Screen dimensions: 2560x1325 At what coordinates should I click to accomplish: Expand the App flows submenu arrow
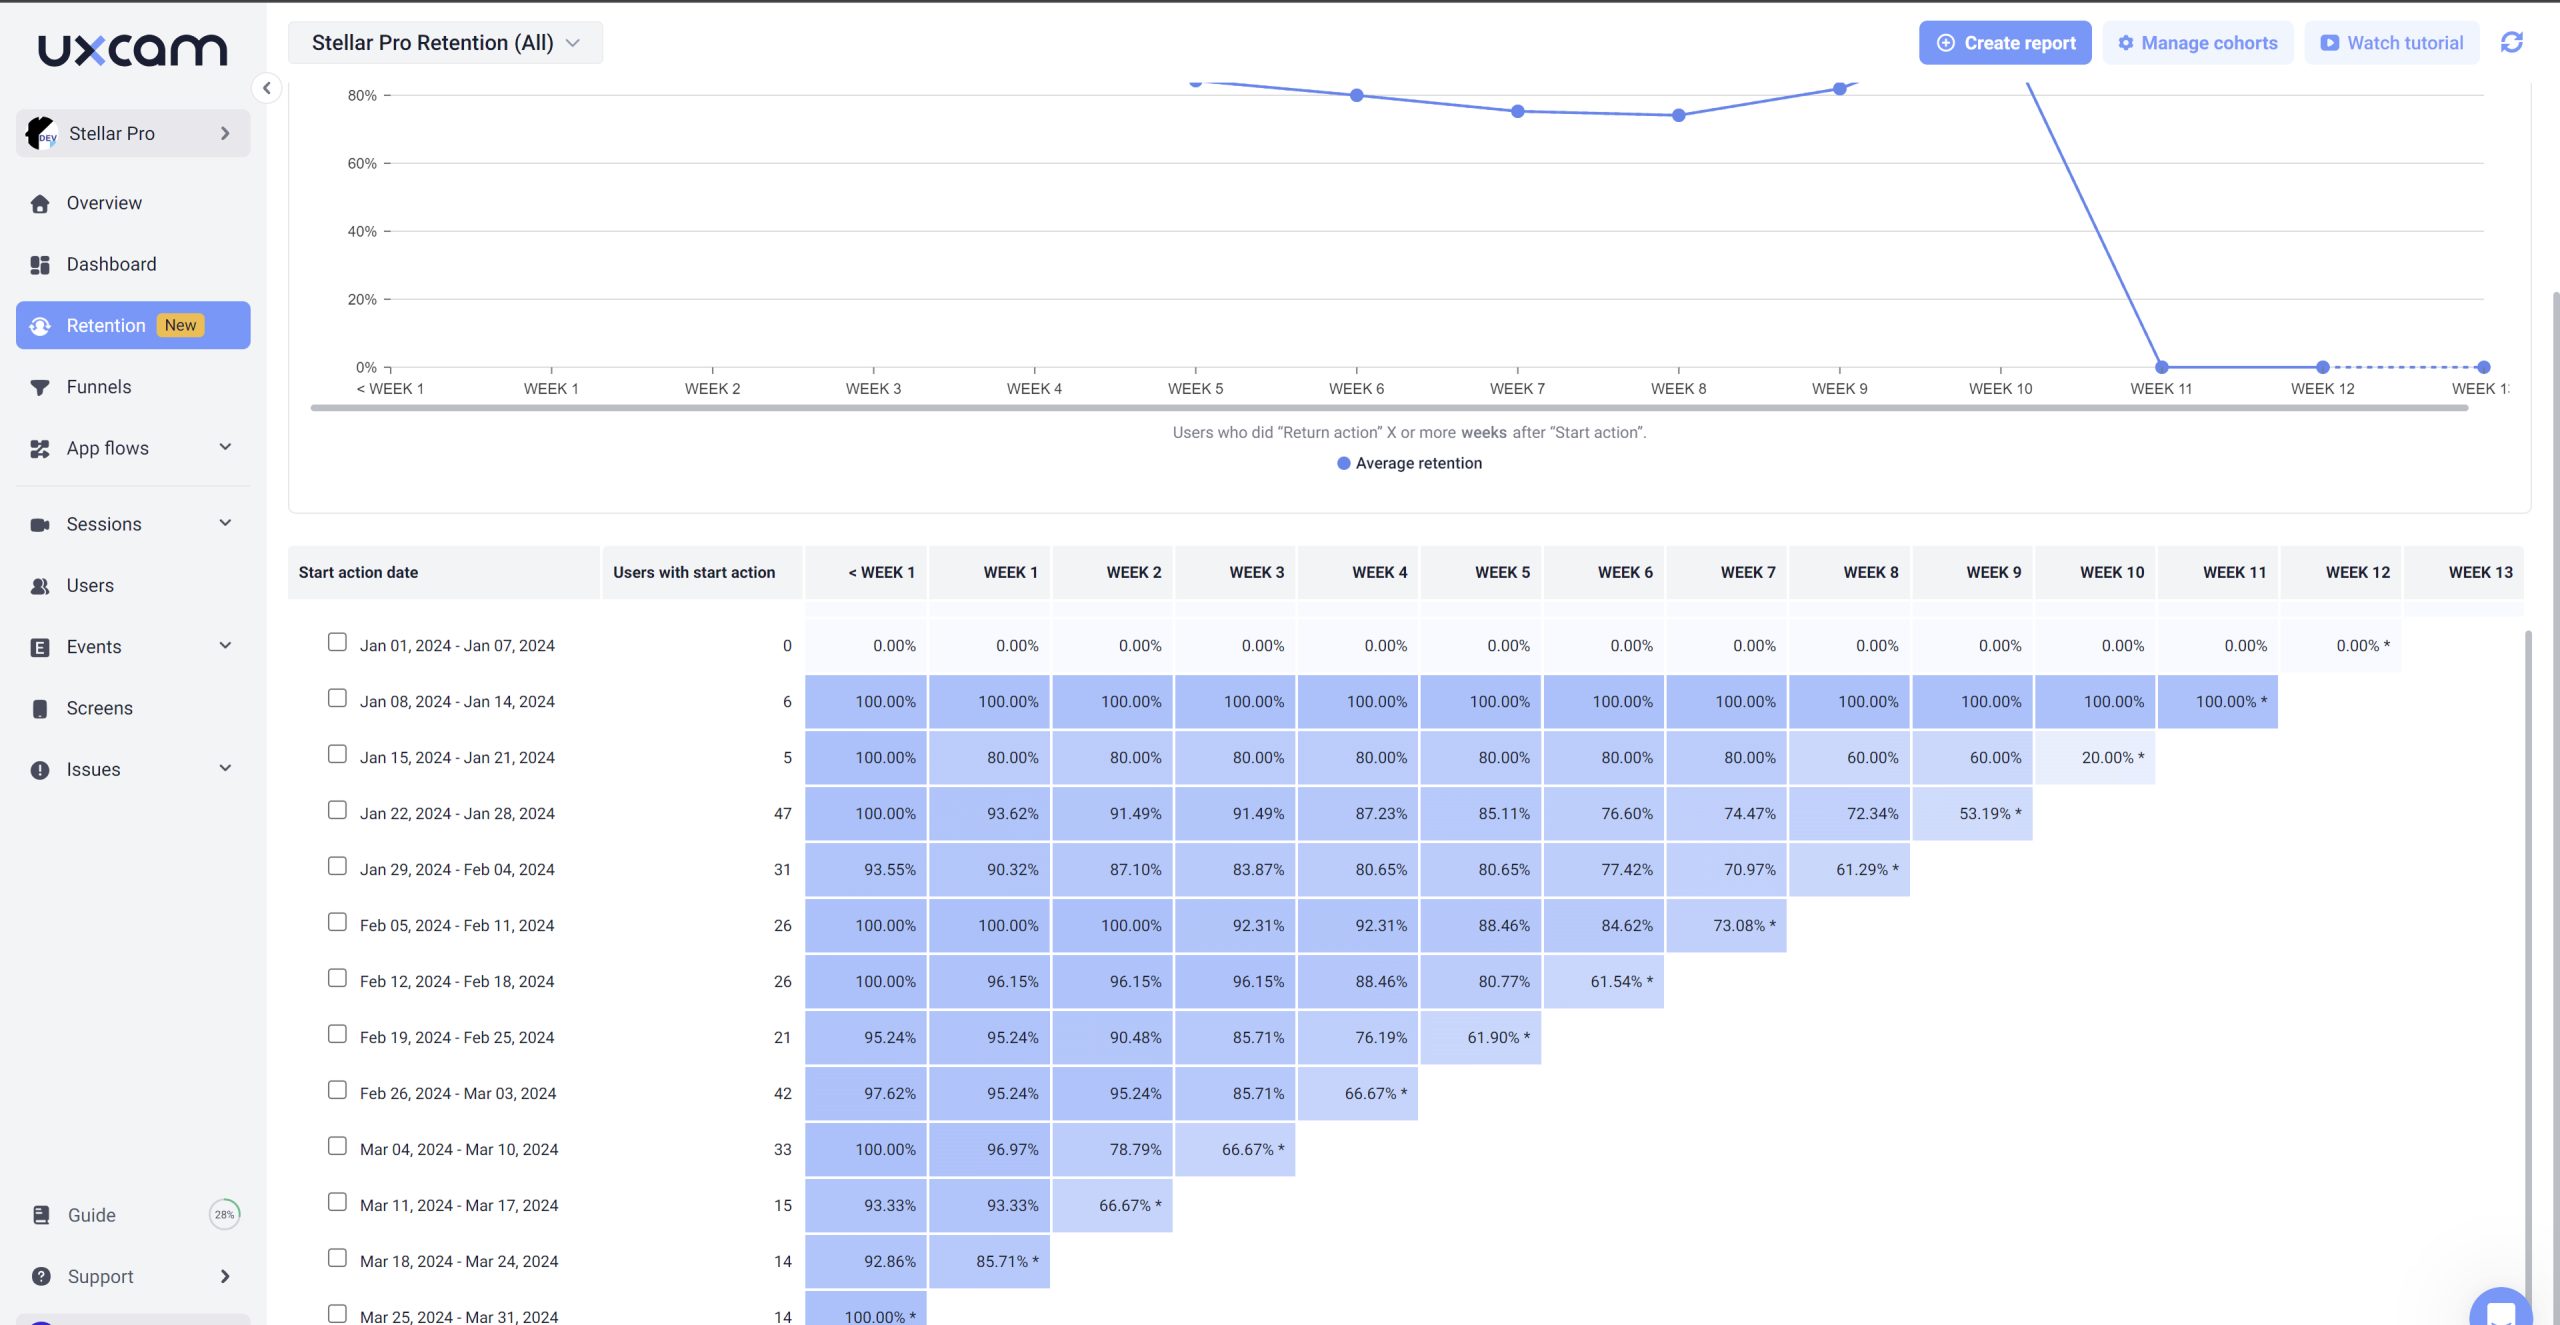pyautogui.click(x=225, y=447)
